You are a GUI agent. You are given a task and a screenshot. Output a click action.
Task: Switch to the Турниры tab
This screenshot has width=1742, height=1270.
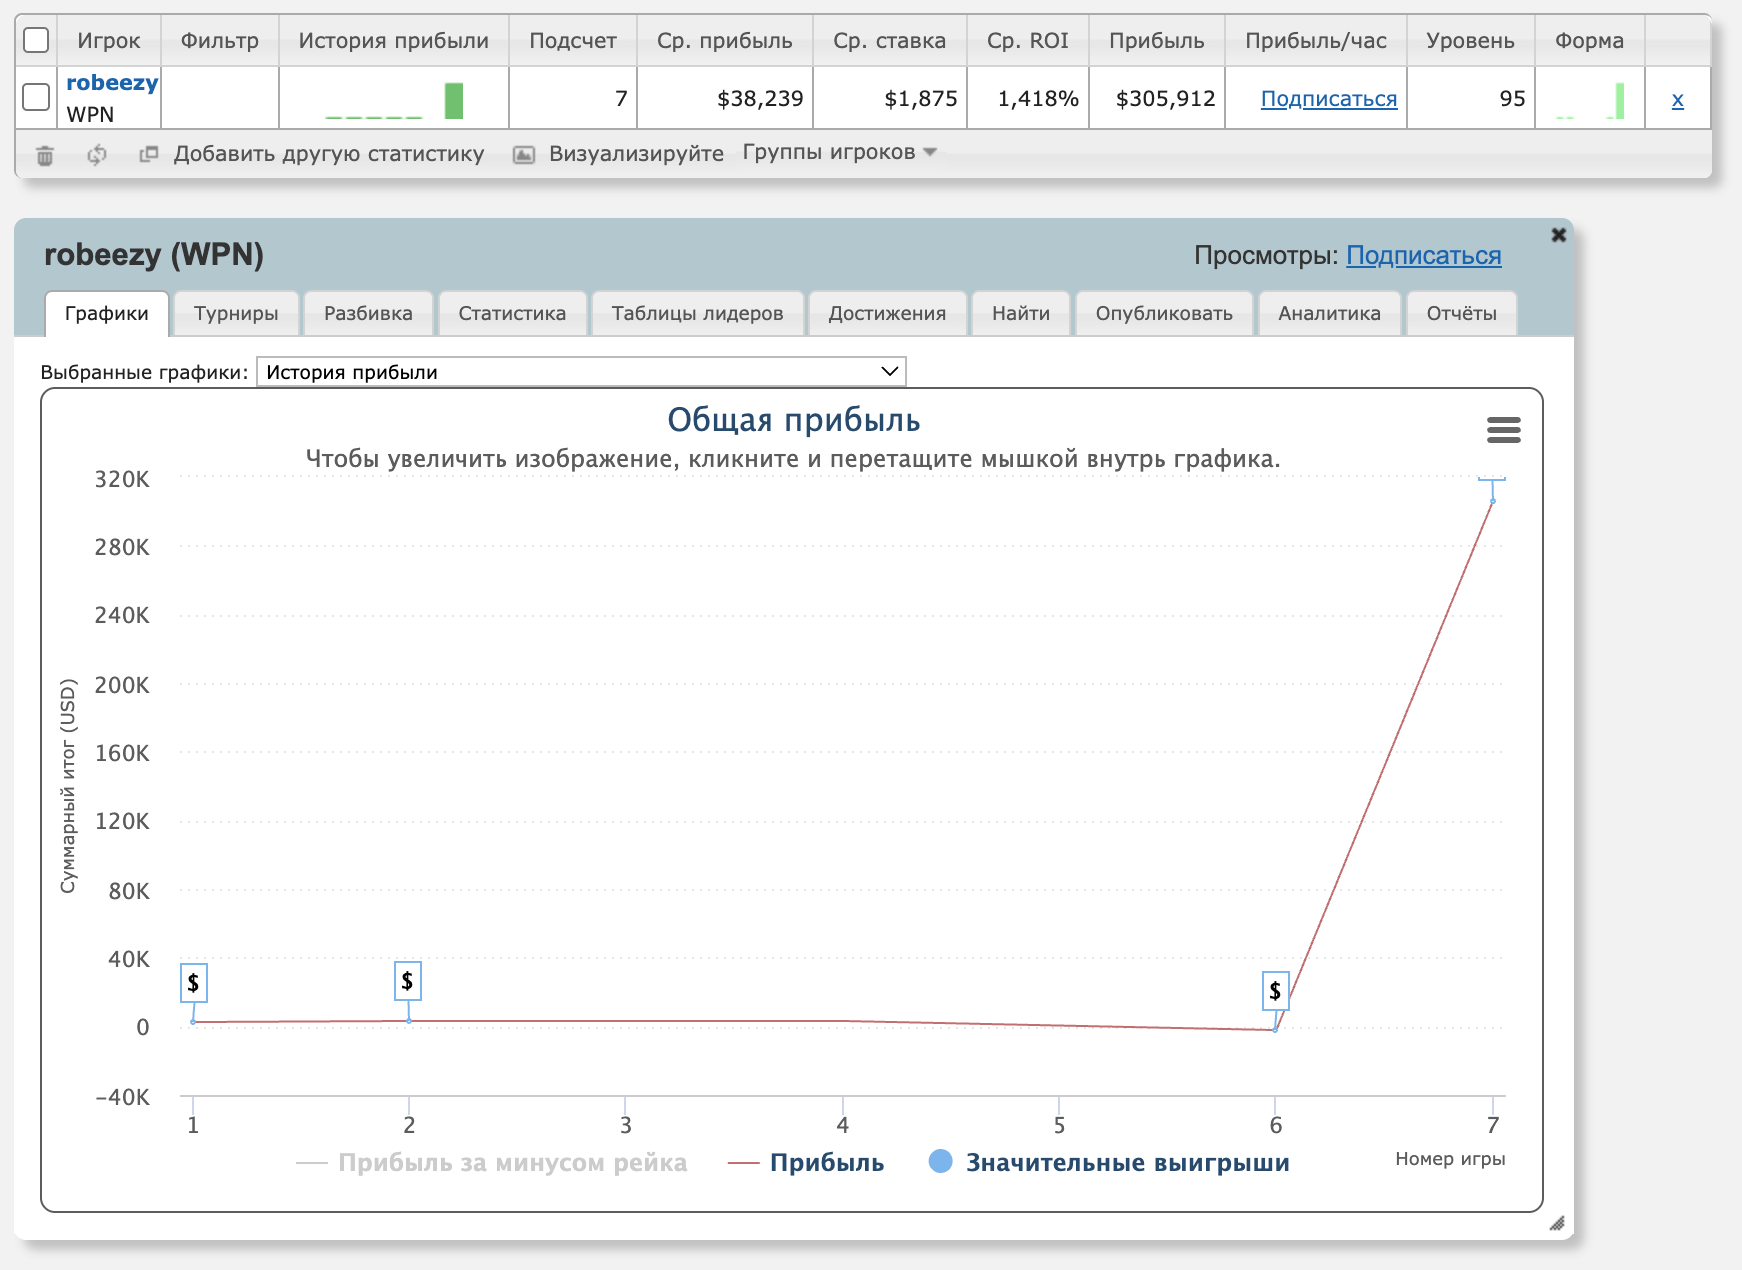coord(236,313)
